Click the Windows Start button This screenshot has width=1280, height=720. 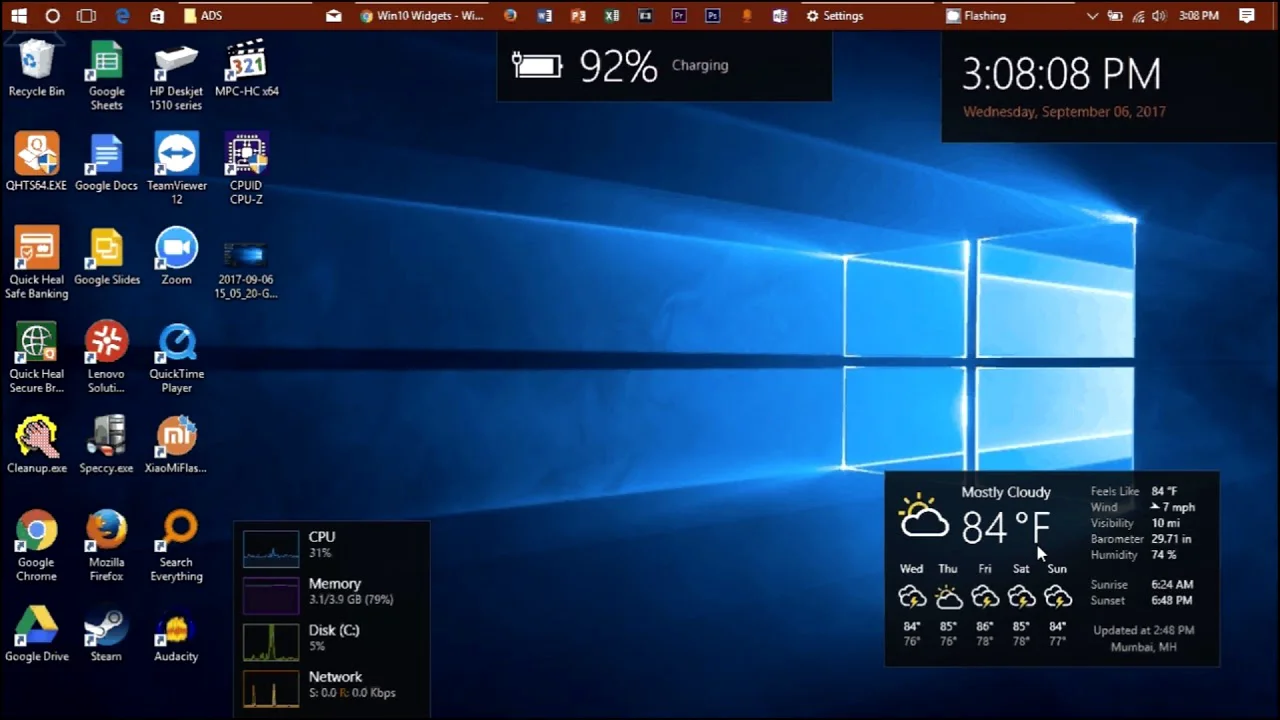tap(19, 16)
